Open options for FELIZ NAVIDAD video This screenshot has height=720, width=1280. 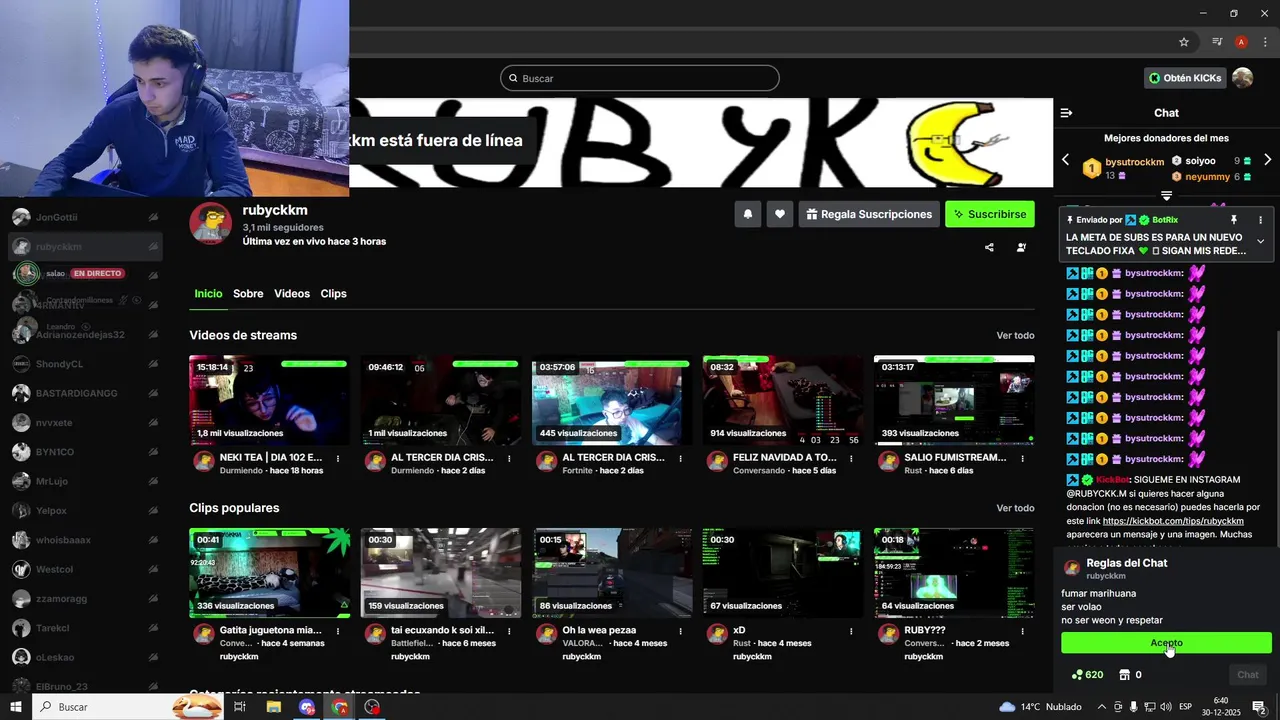(851, 458)
